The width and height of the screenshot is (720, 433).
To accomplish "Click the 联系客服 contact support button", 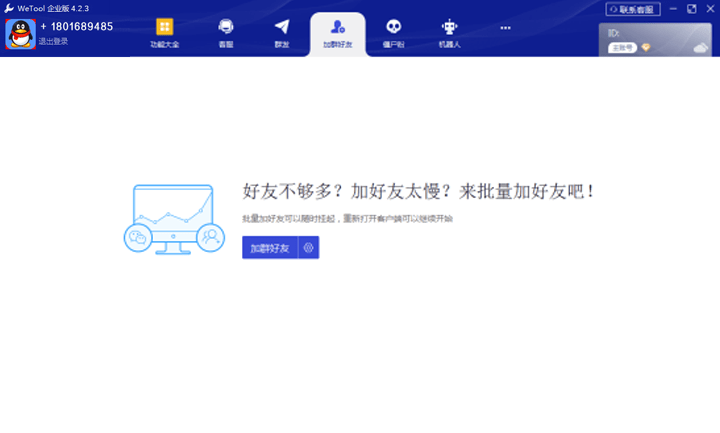I will pos(633,9).
